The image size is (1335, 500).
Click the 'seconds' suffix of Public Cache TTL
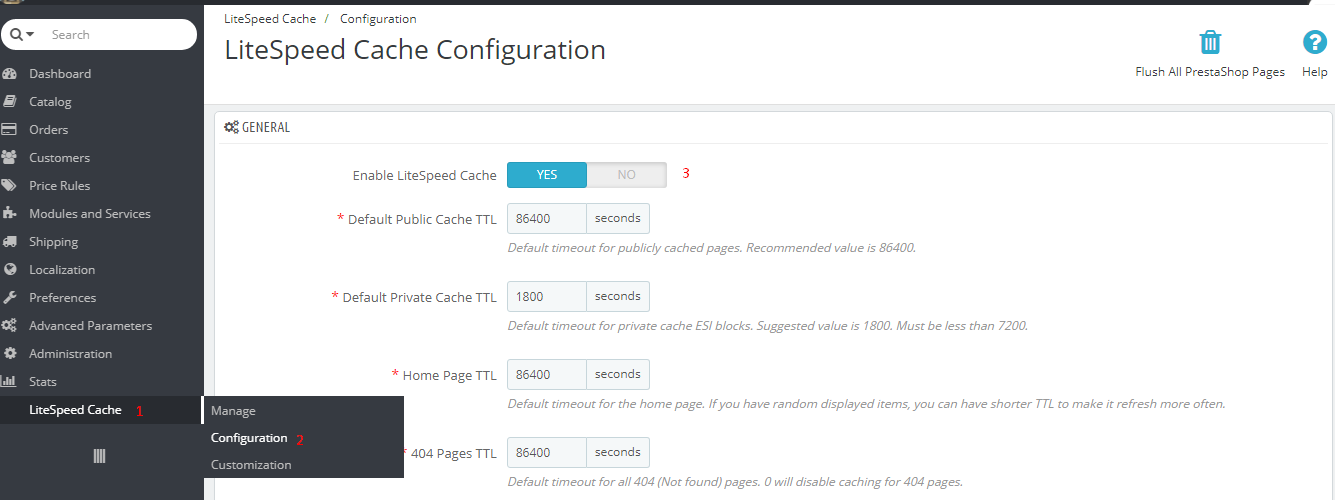pos(618,218)
